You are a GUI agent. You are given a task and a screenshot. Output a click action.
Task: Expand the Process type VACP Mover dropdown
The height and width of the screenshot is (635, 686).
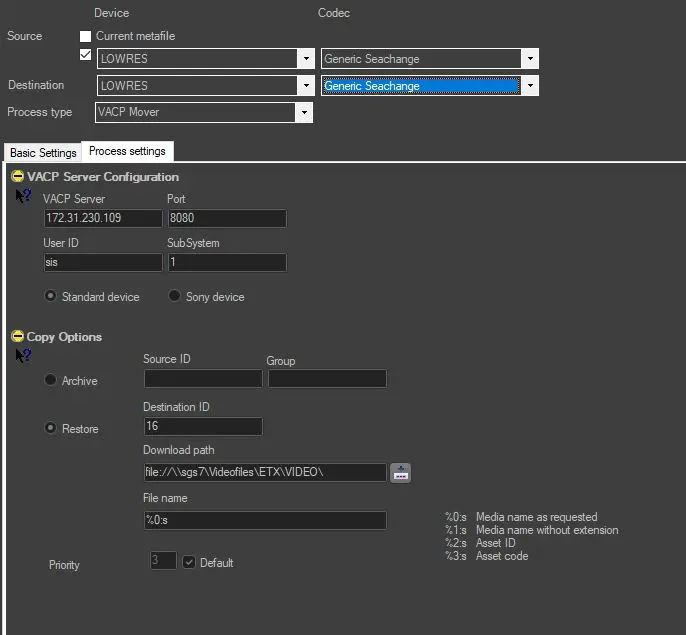[303, 113]
